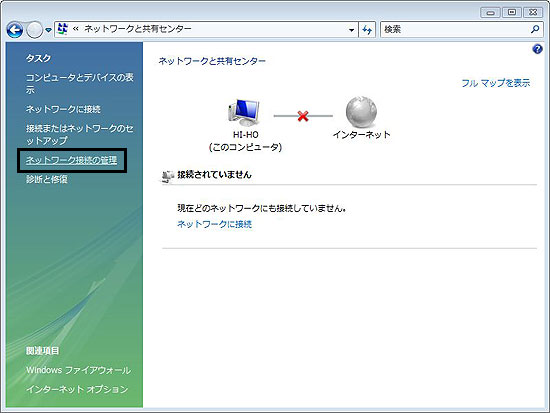This screenshot has width=550, height=413.
Task: Open インターネット オプション related item
Action: tap(77, 389)
